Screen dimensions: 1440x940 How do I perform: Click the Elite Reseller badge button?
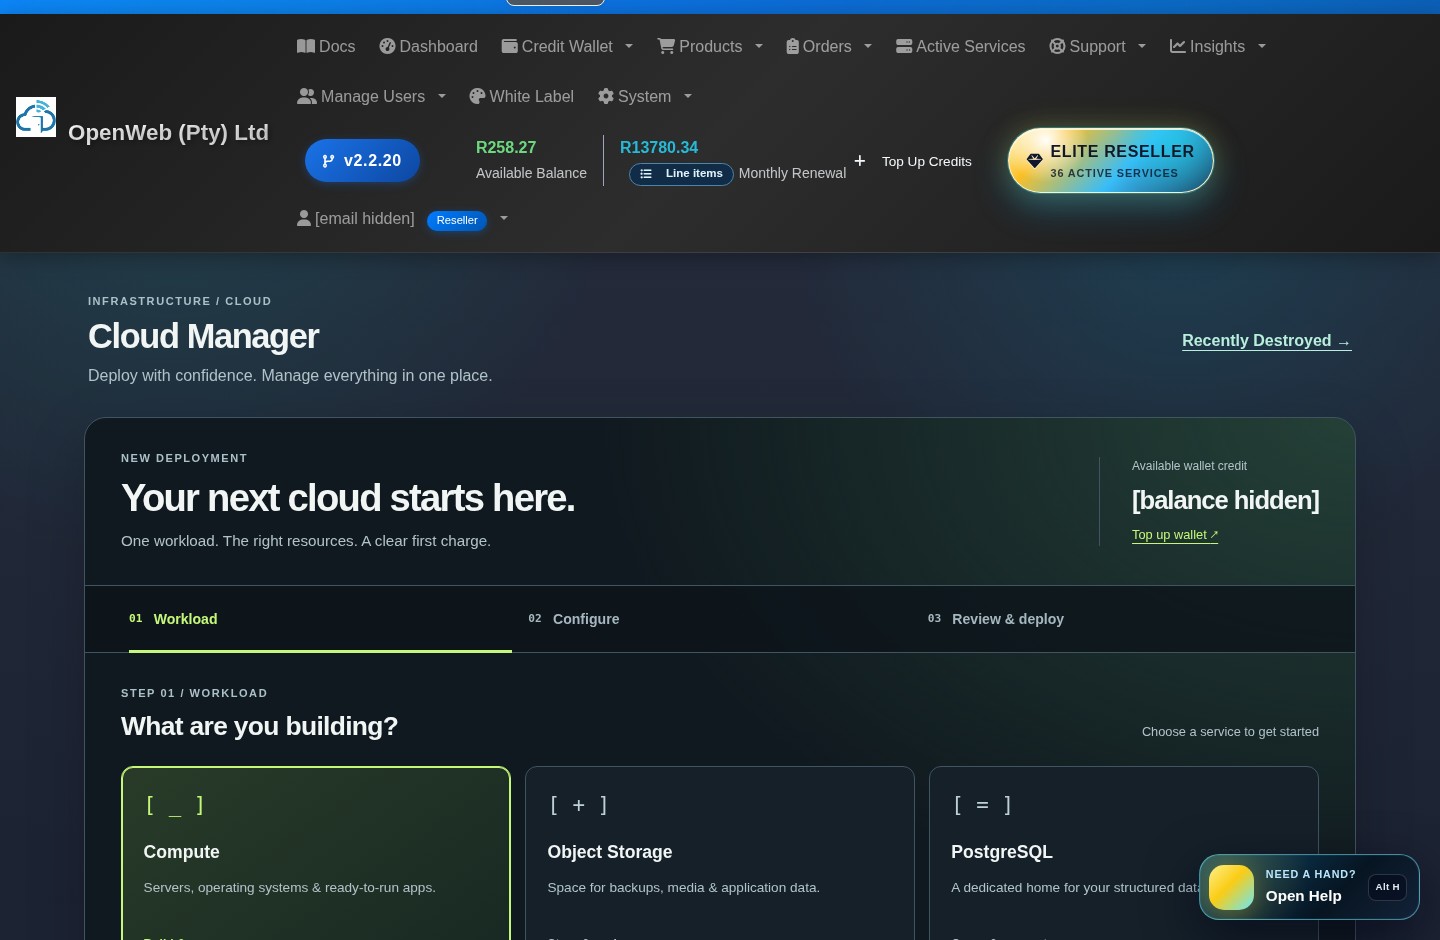click(1110, 160)
